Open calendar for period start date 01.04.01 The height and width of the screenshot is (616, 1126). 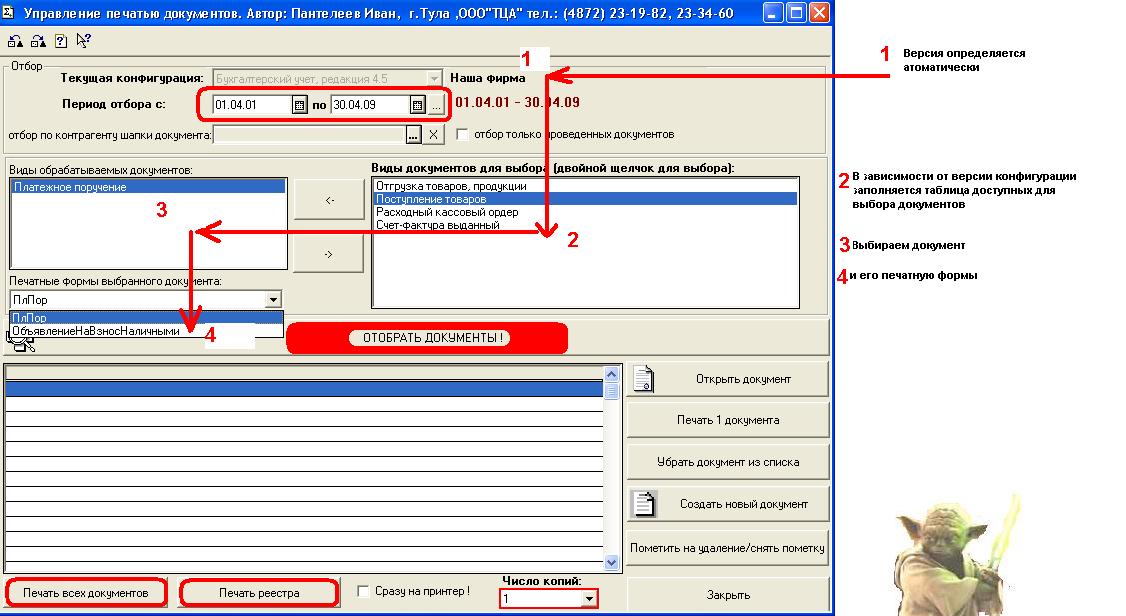[299, 105]
